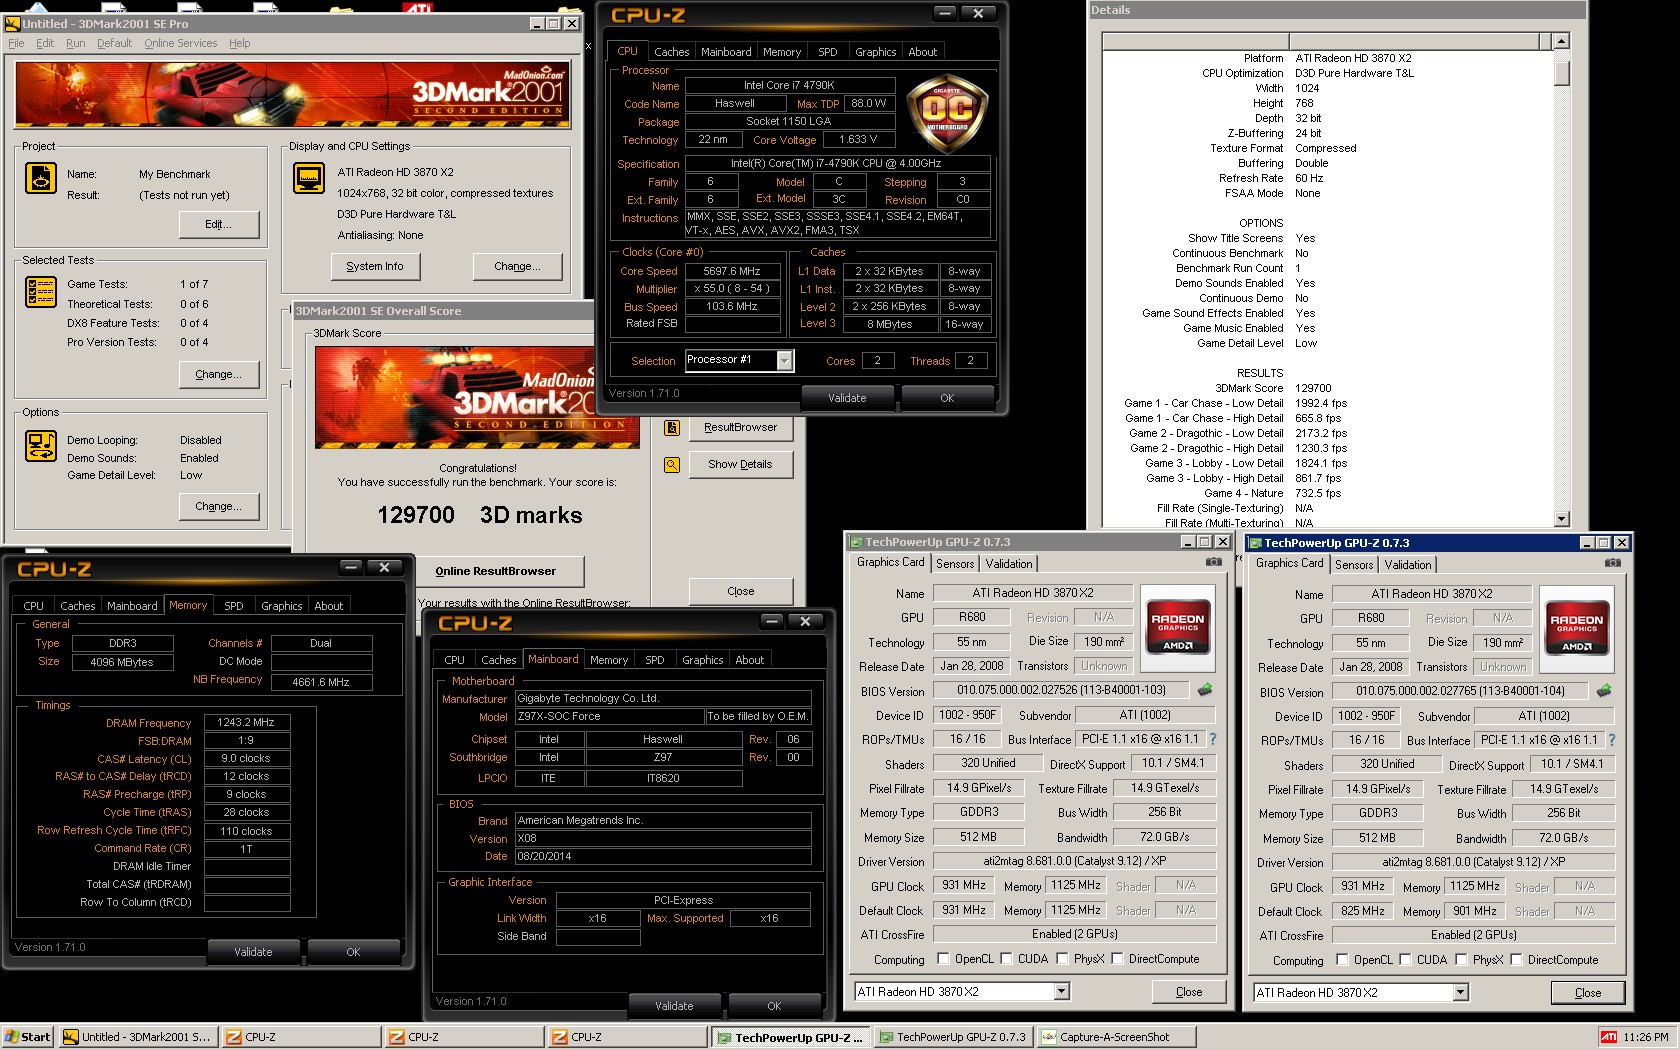This screenshot has height=1050, width=1680.
Task: Click the BIOS save chip icon in right GPU-Z
Action: click(1604, 691)
